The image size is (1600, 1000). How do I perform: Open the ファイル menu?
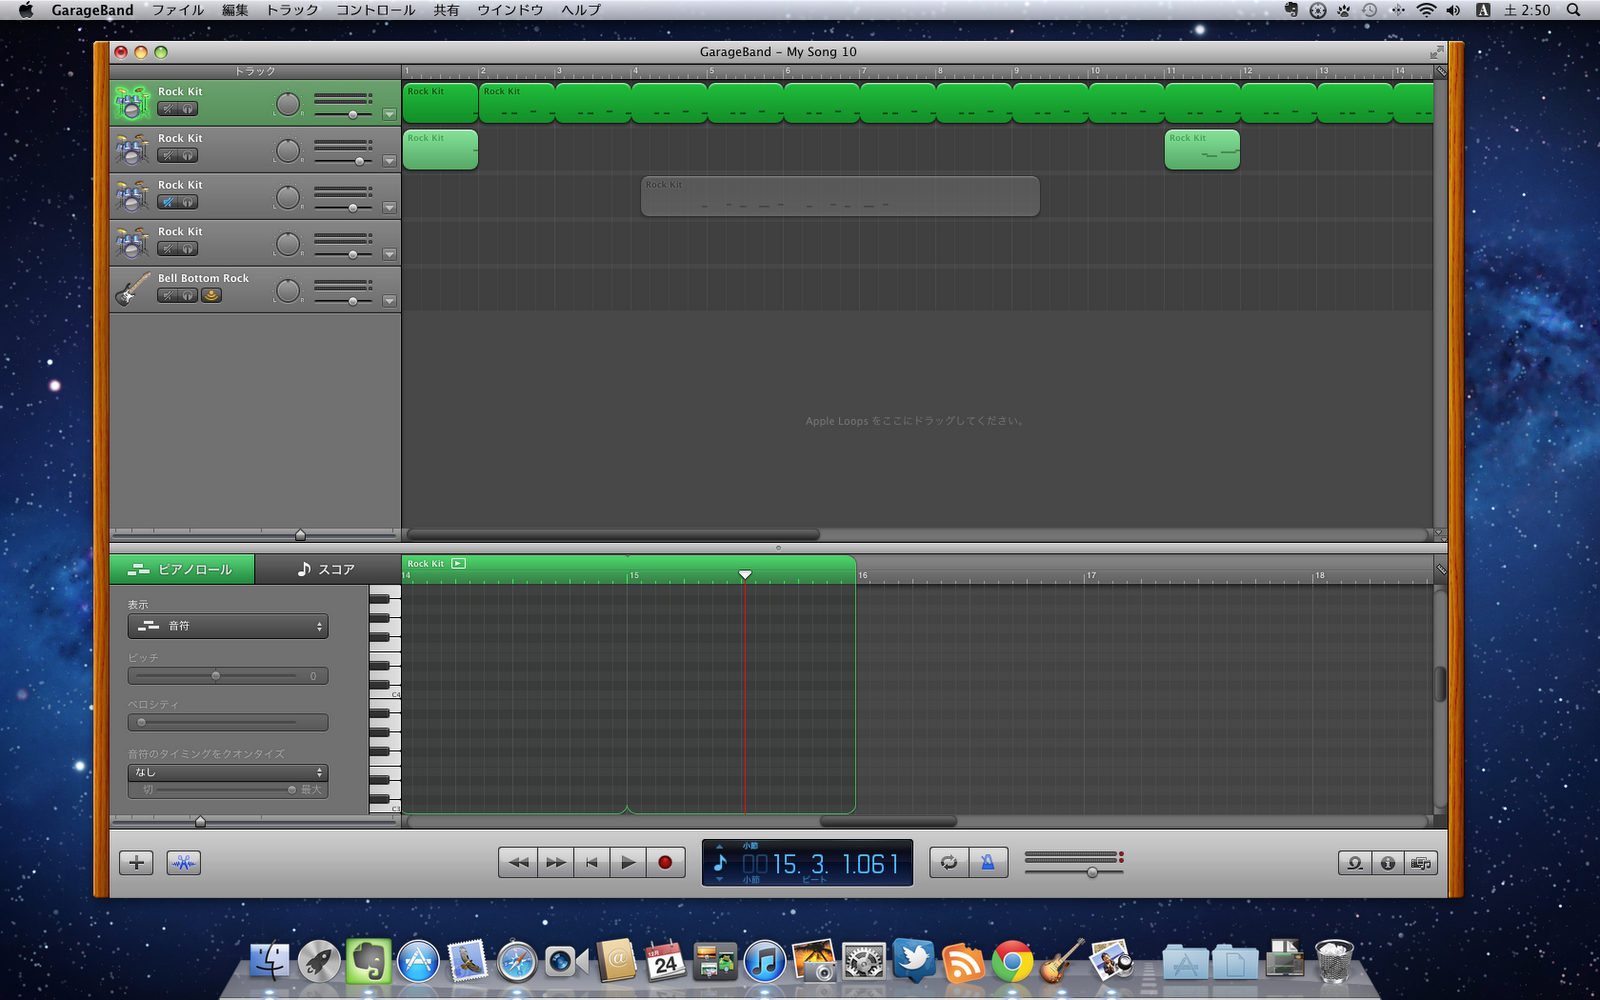178,10
